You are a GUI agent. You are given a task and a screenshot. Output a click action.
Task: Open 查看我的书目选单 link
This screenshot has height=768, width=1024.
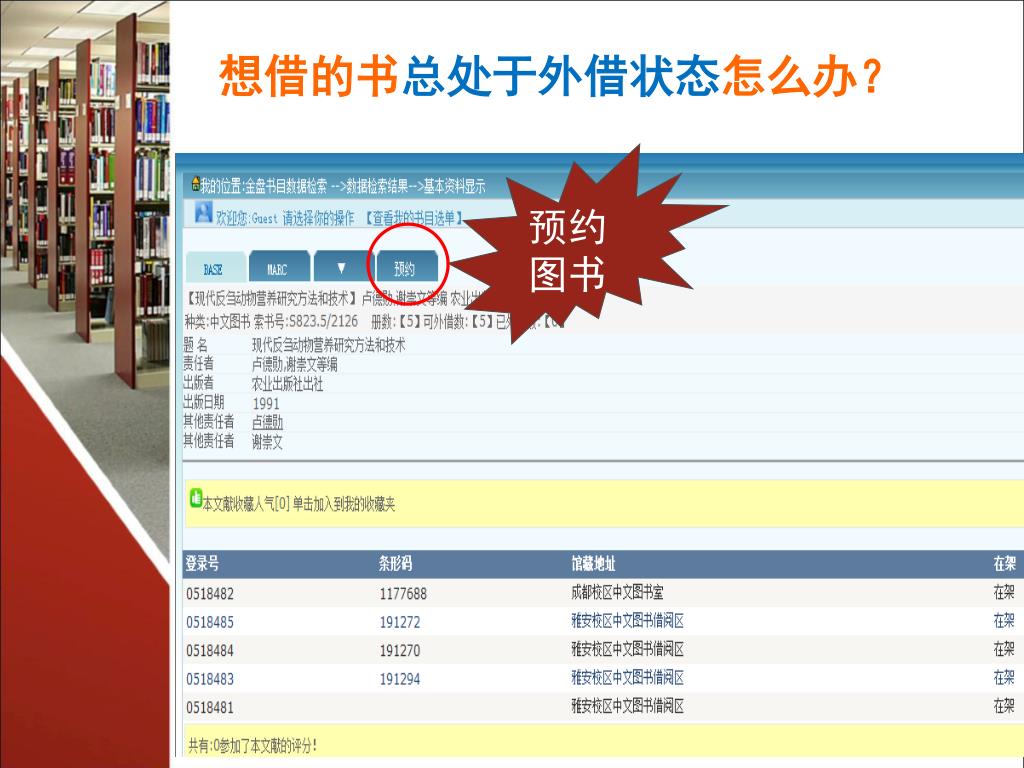coord(413,218)
